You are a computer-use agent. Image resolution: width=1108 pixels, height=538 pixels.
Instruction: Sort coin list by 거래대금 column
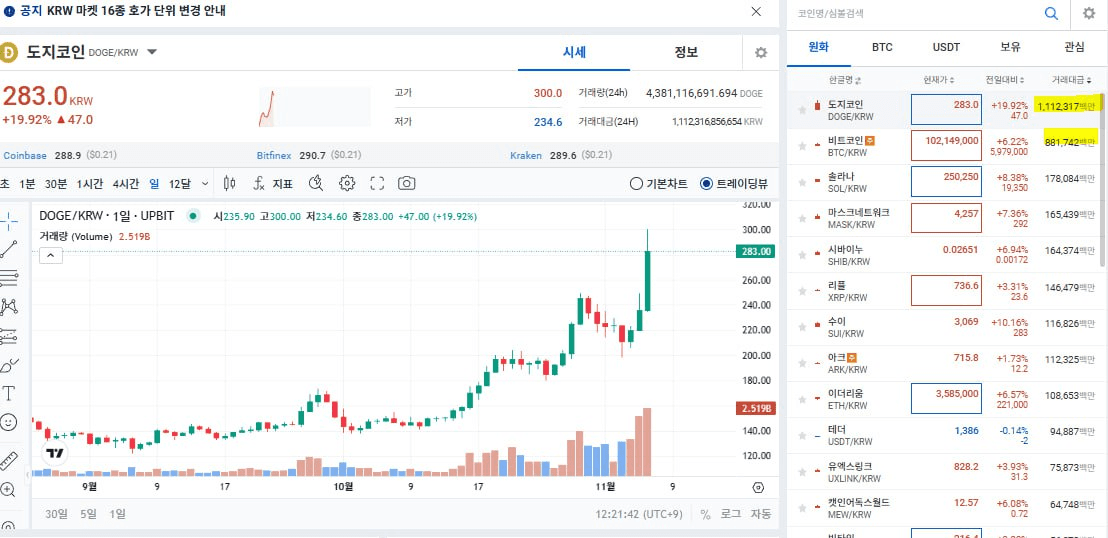coord(1073,80)
